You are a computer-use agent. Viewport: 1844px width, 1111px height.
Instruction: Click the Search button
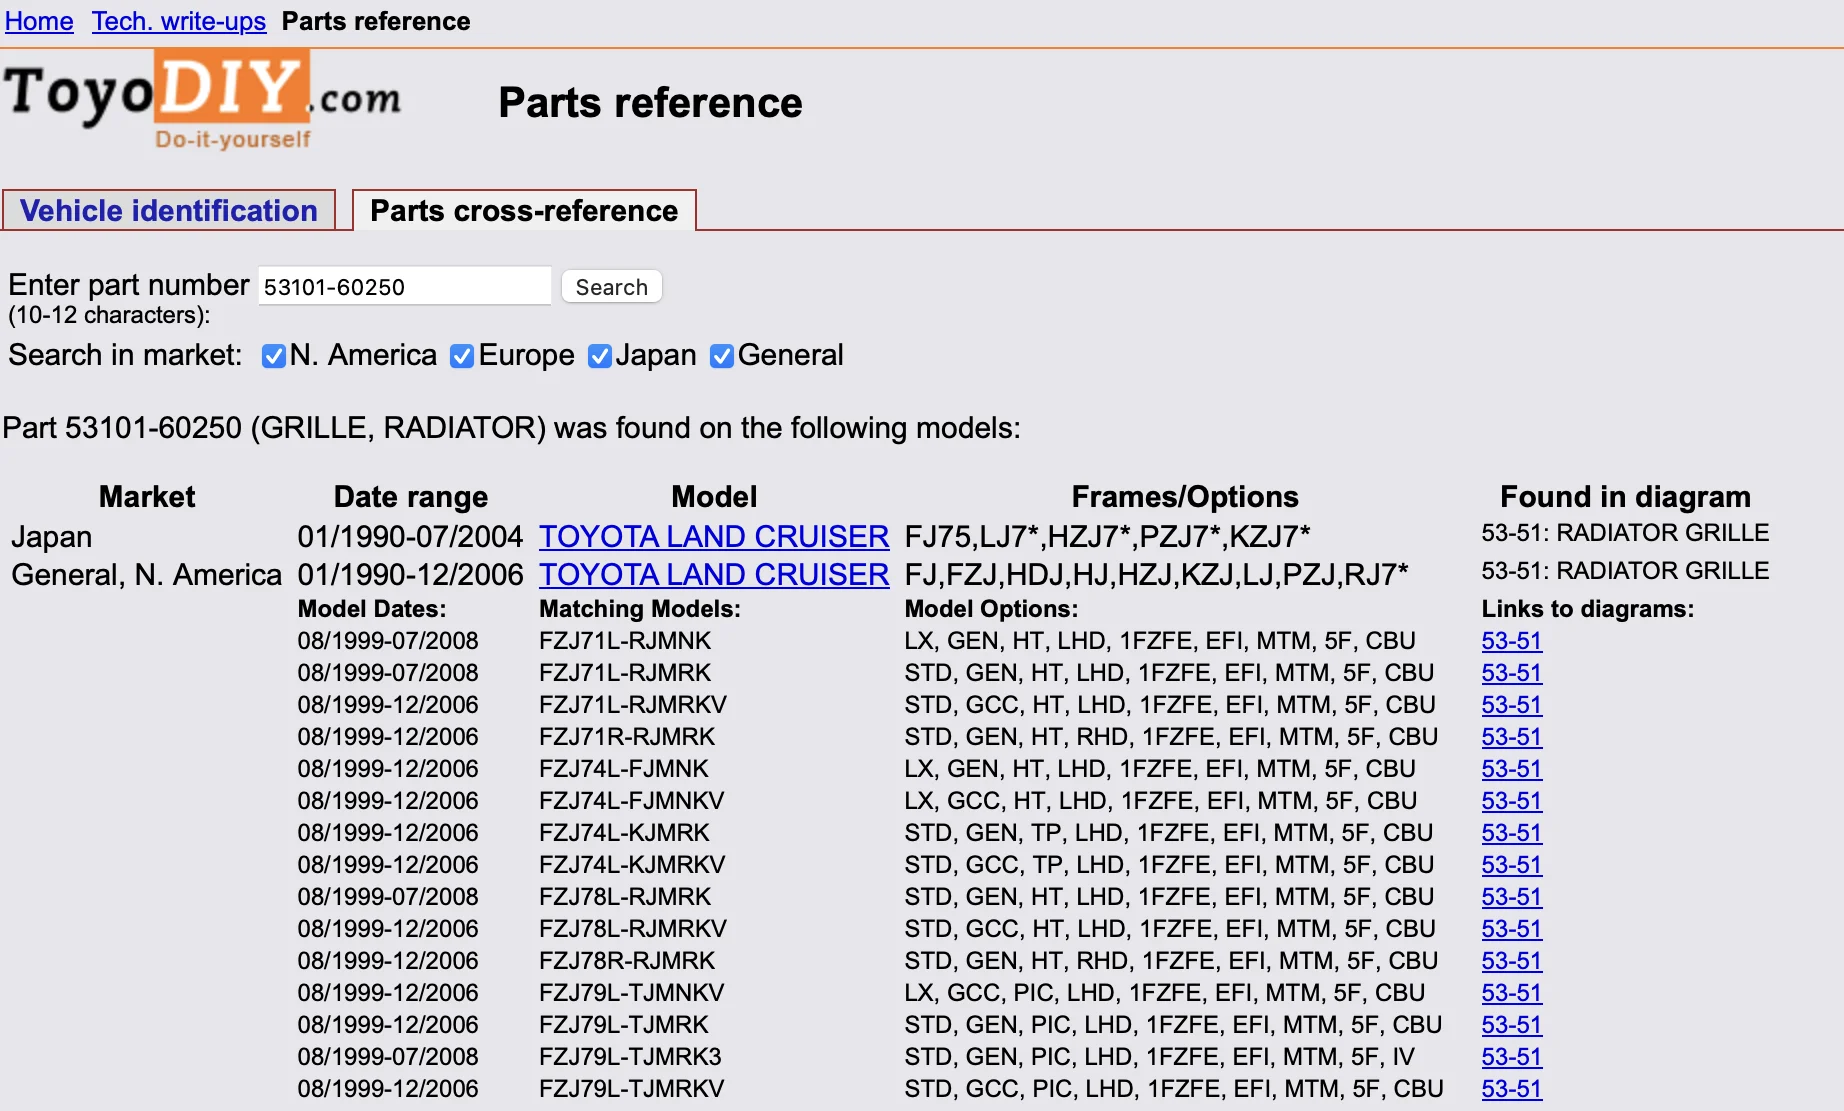pos(611,287)
